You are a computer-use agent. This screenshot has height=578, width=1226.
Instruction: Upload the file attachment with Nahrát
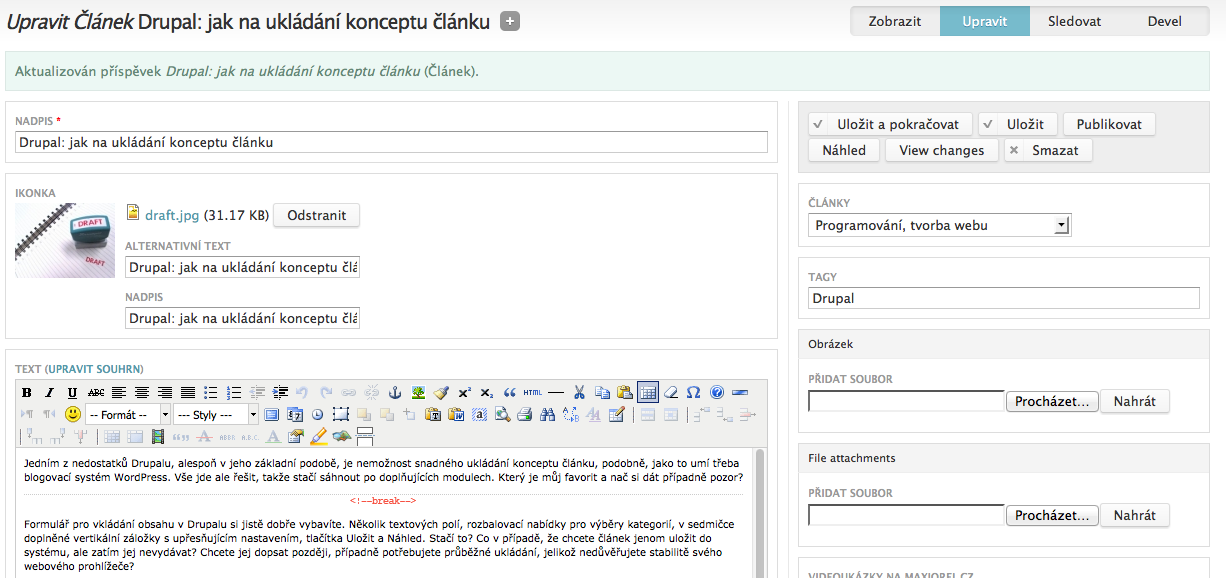tap(1134, 515)
